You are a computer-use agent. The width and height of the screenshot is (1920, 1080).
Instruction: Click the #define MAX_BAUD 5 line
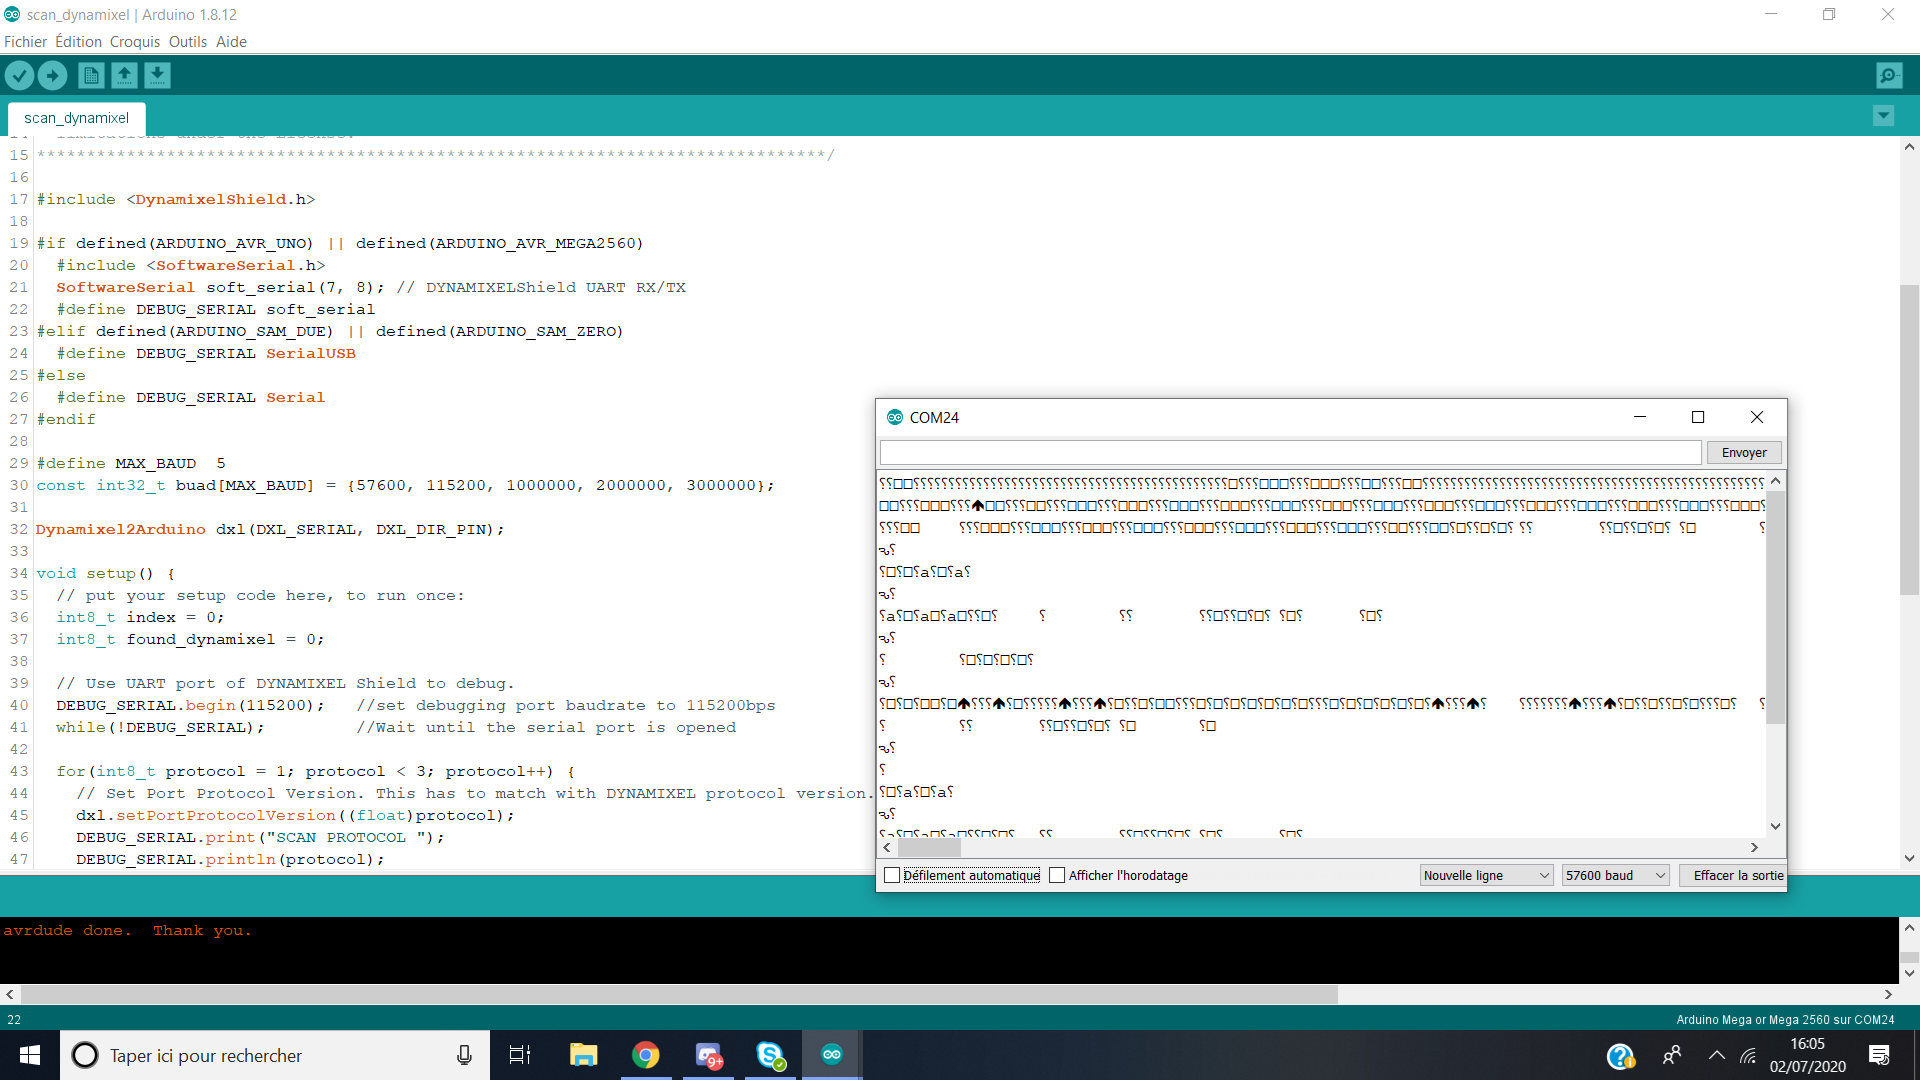(x=131, y=463)
